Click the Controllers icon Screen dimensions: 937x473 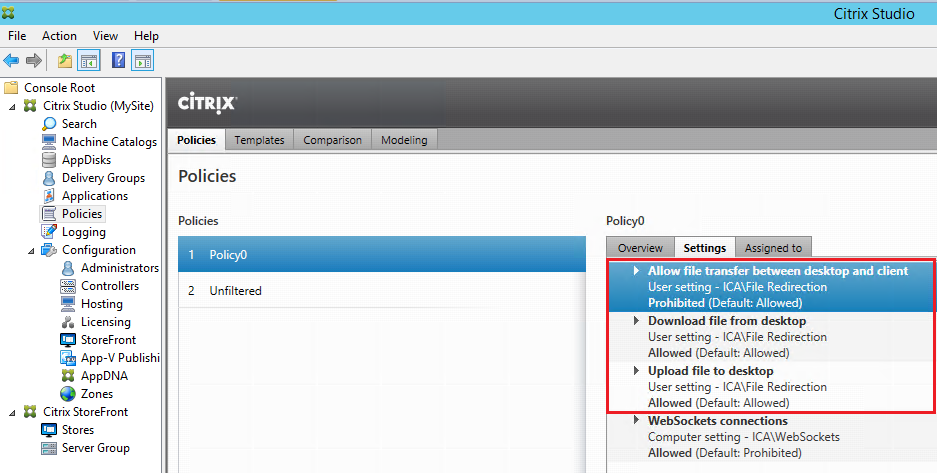click(68, 286)
